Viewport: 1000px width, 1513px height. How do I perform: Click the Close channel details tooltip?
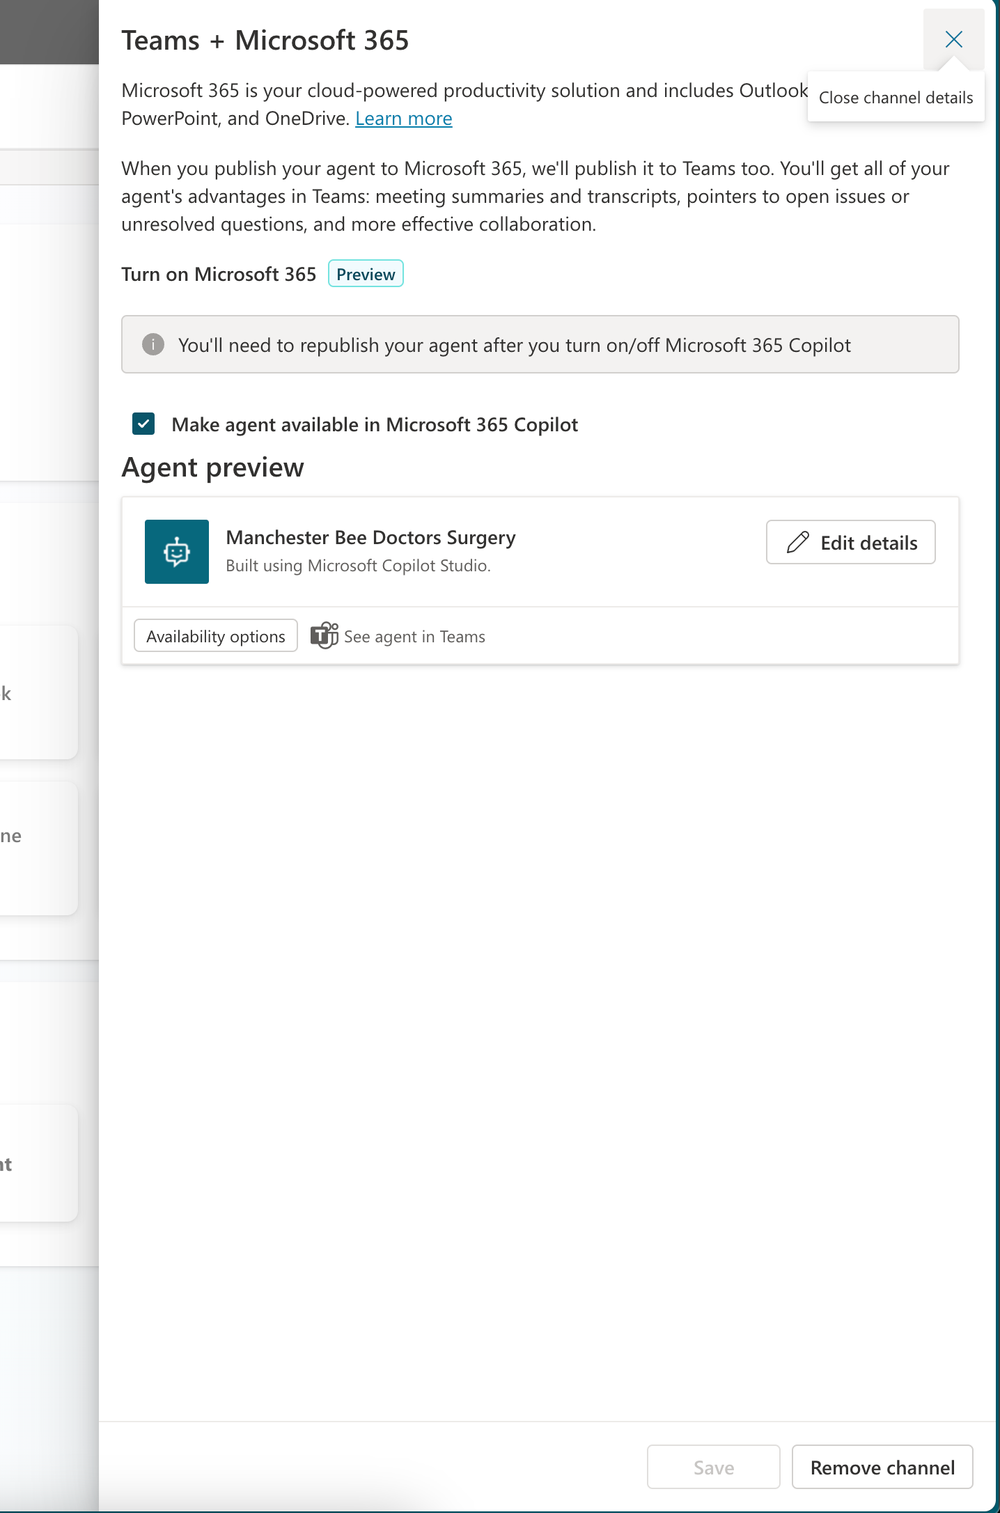coord(895,97)
